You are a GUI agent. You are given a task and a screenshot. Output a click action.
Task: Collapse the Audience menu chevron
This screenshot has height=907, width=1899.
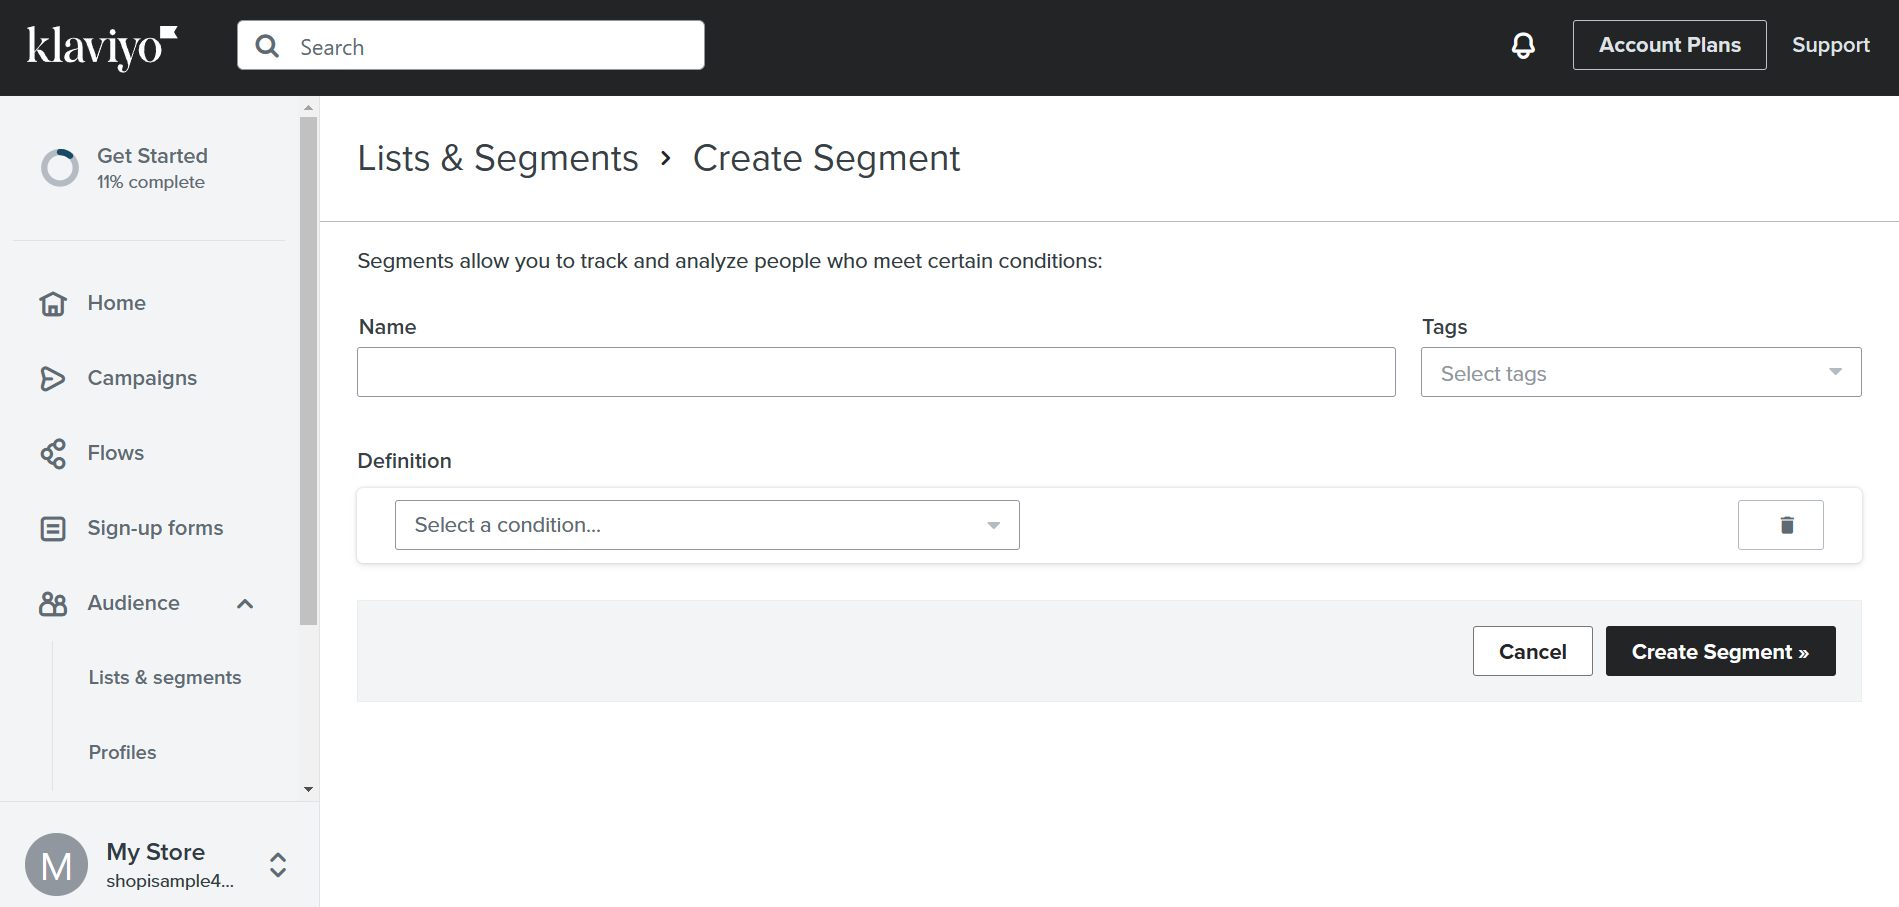245,603
